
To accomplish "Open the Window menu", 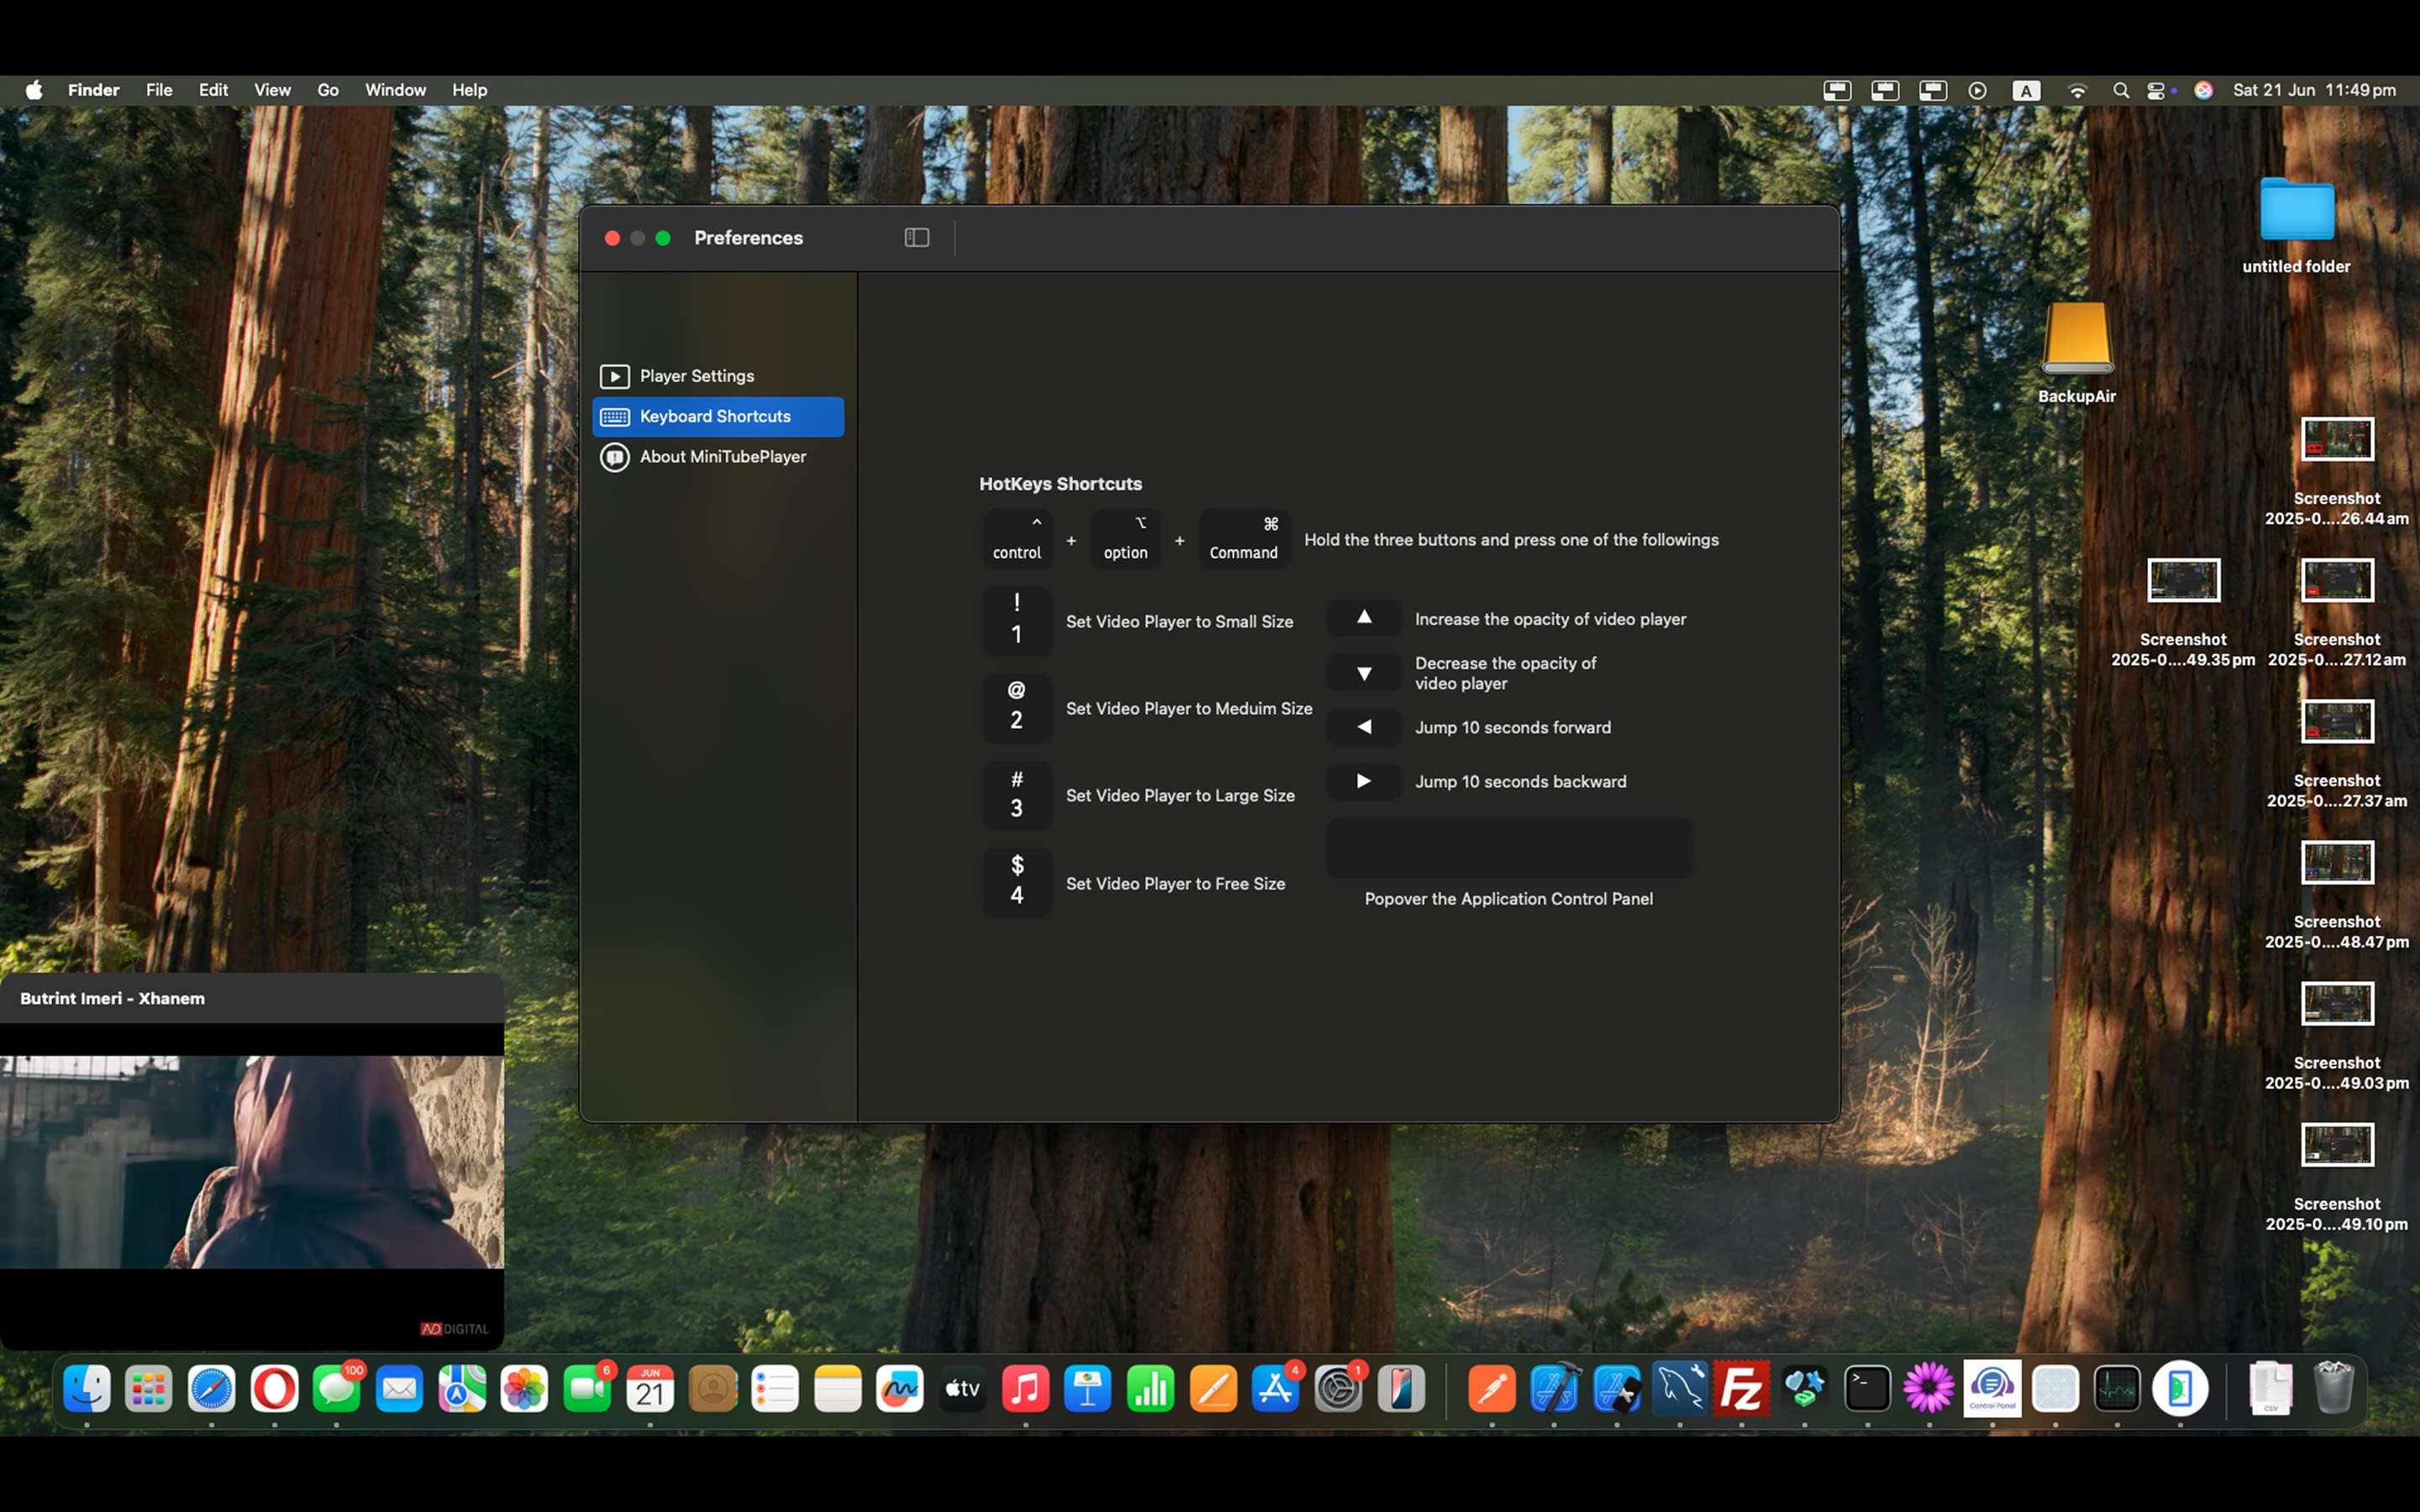I will (x=395, y=90).
